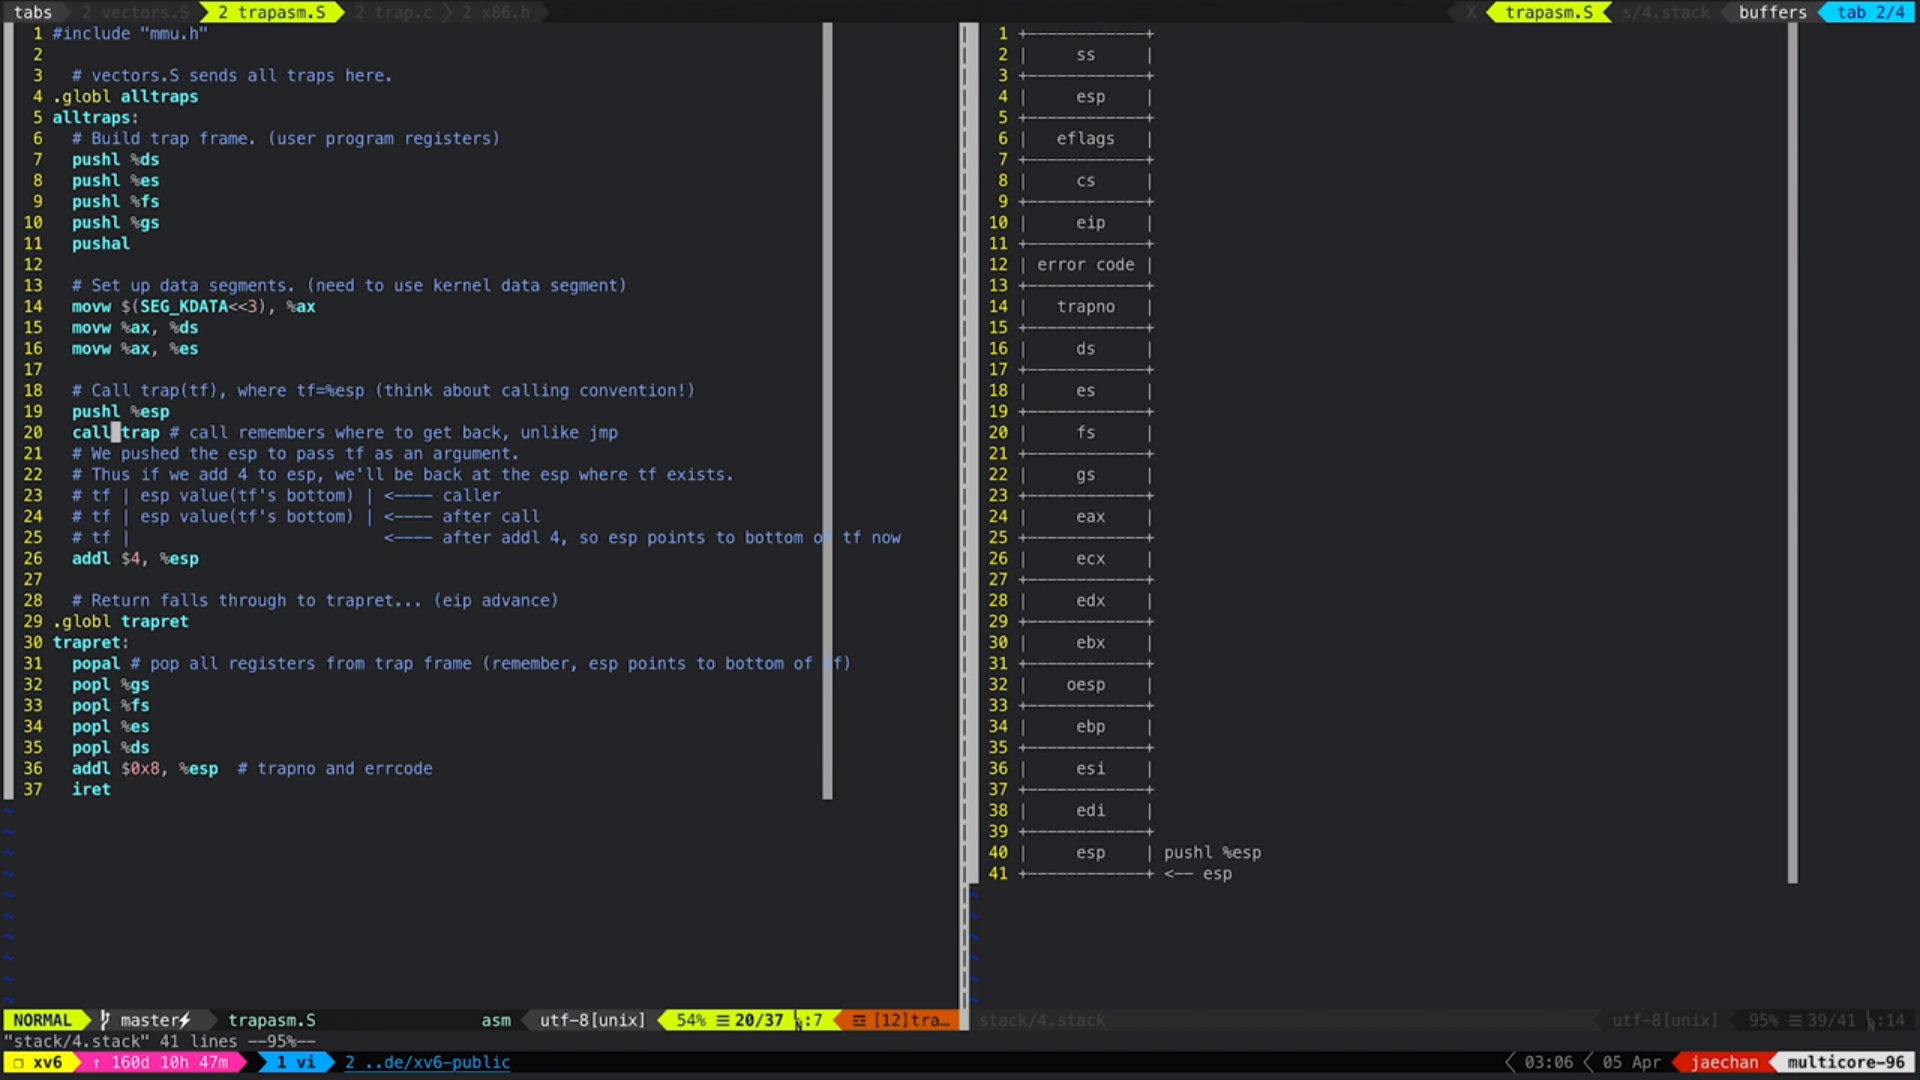Place cursor on 'call trap' line 20
1920x1080 pixels.
pos(115,432)
